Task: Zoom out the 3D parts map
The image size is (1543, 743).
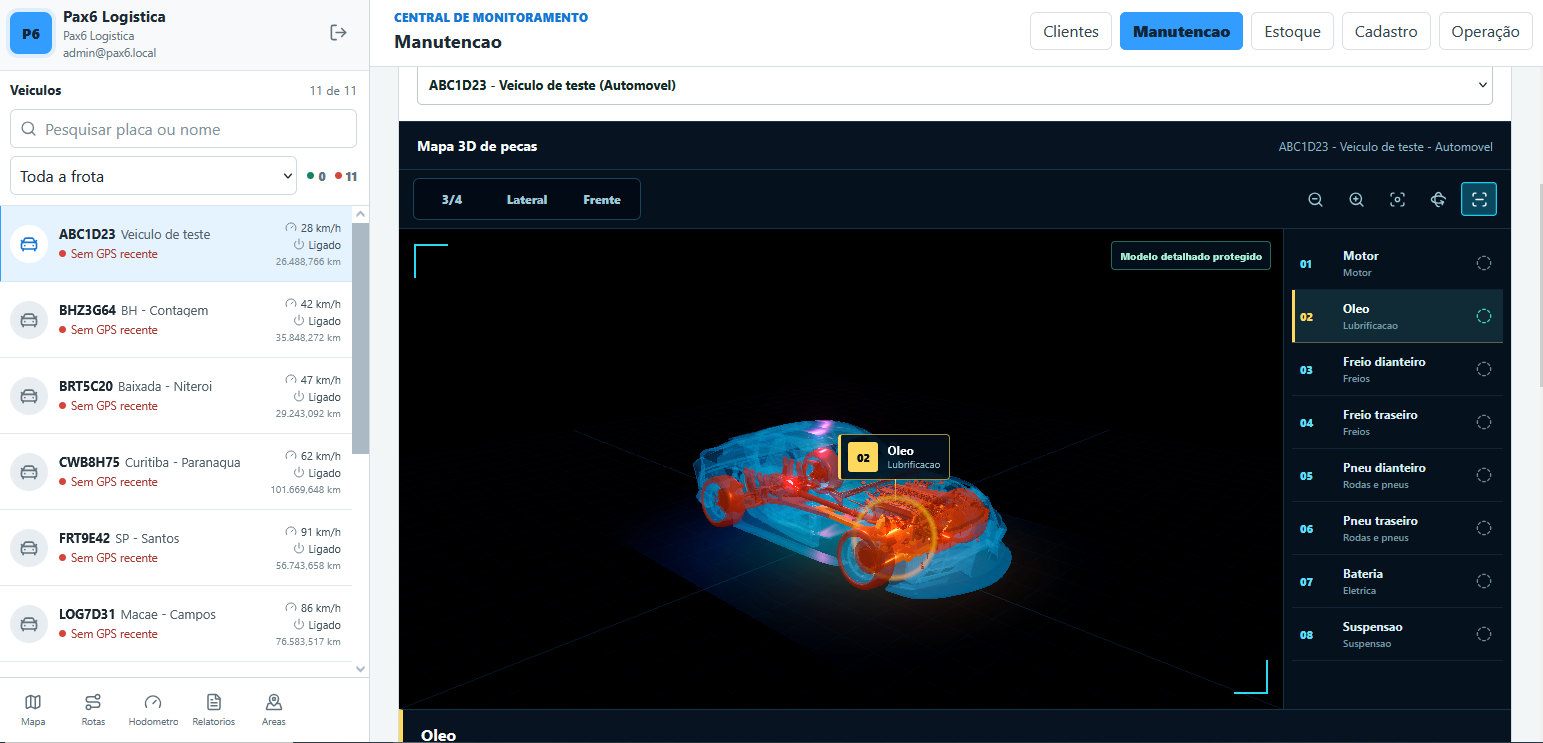Action: 1316,199
